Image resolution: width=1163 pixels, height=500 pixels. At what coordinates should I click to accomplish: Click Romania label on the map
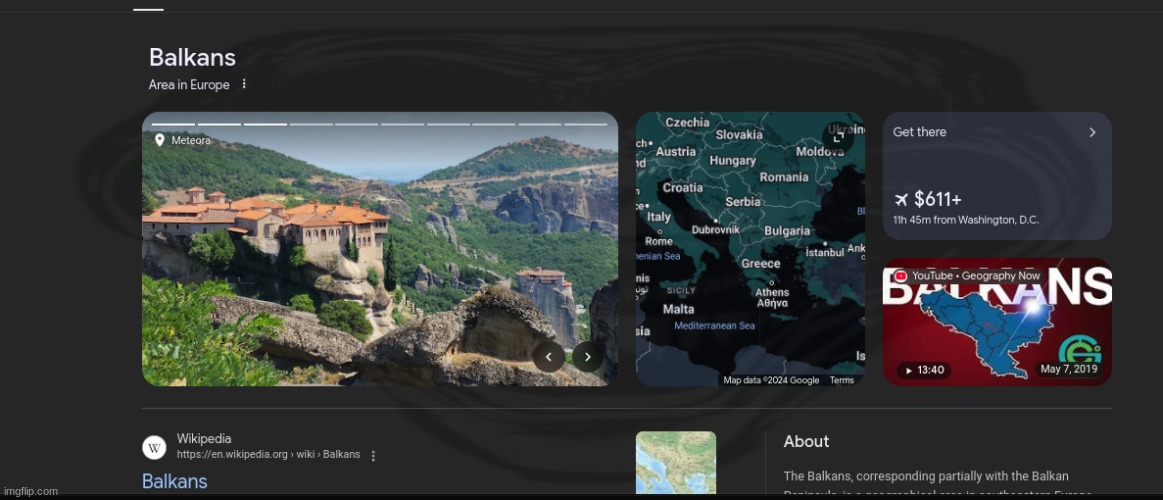[x=784, y=177]
